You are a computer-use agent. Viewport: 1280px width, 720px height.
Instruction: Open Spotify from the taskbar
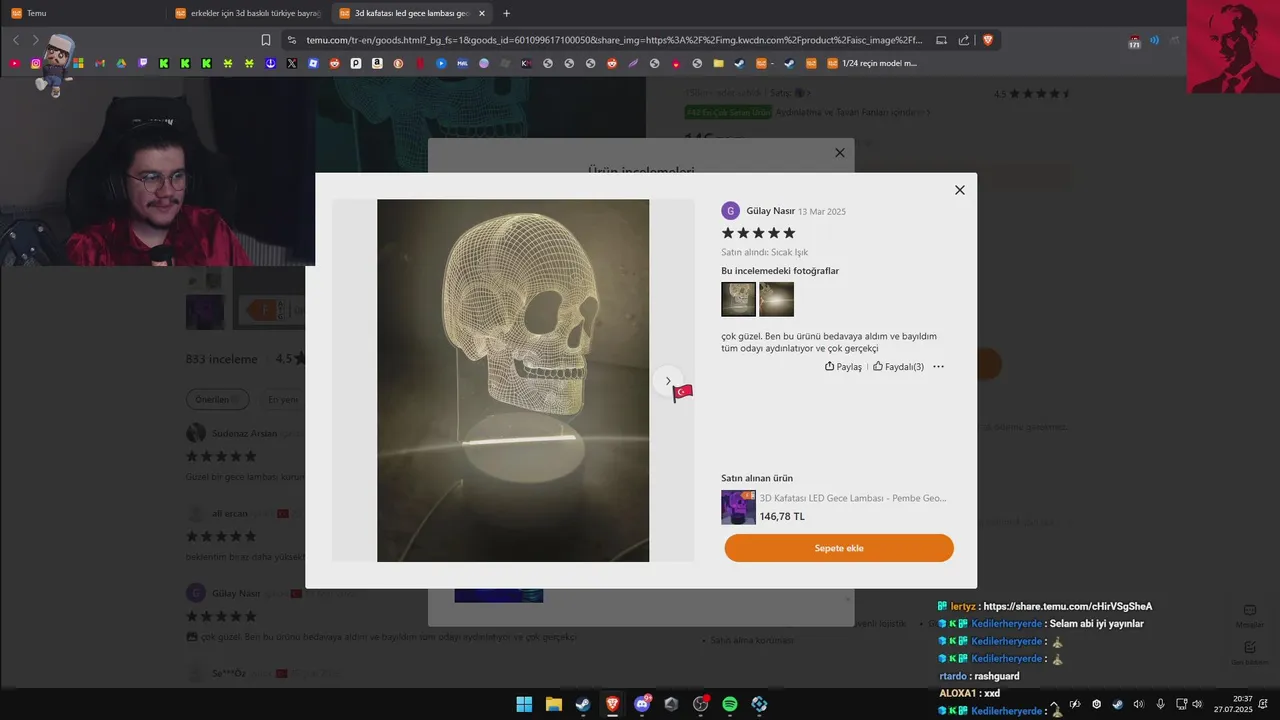click(x=730, y=704)
